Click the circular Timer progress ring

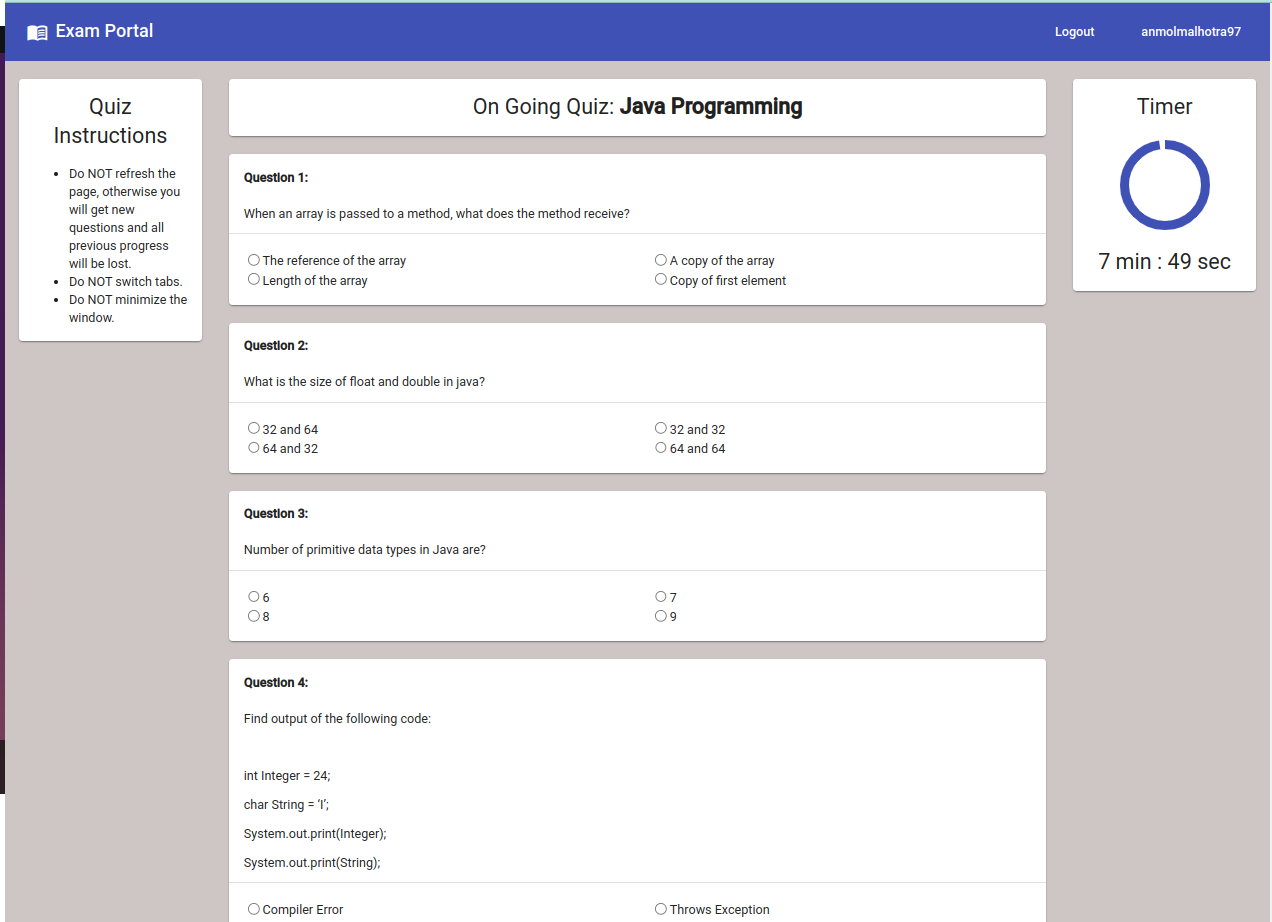click(1164, 185)
